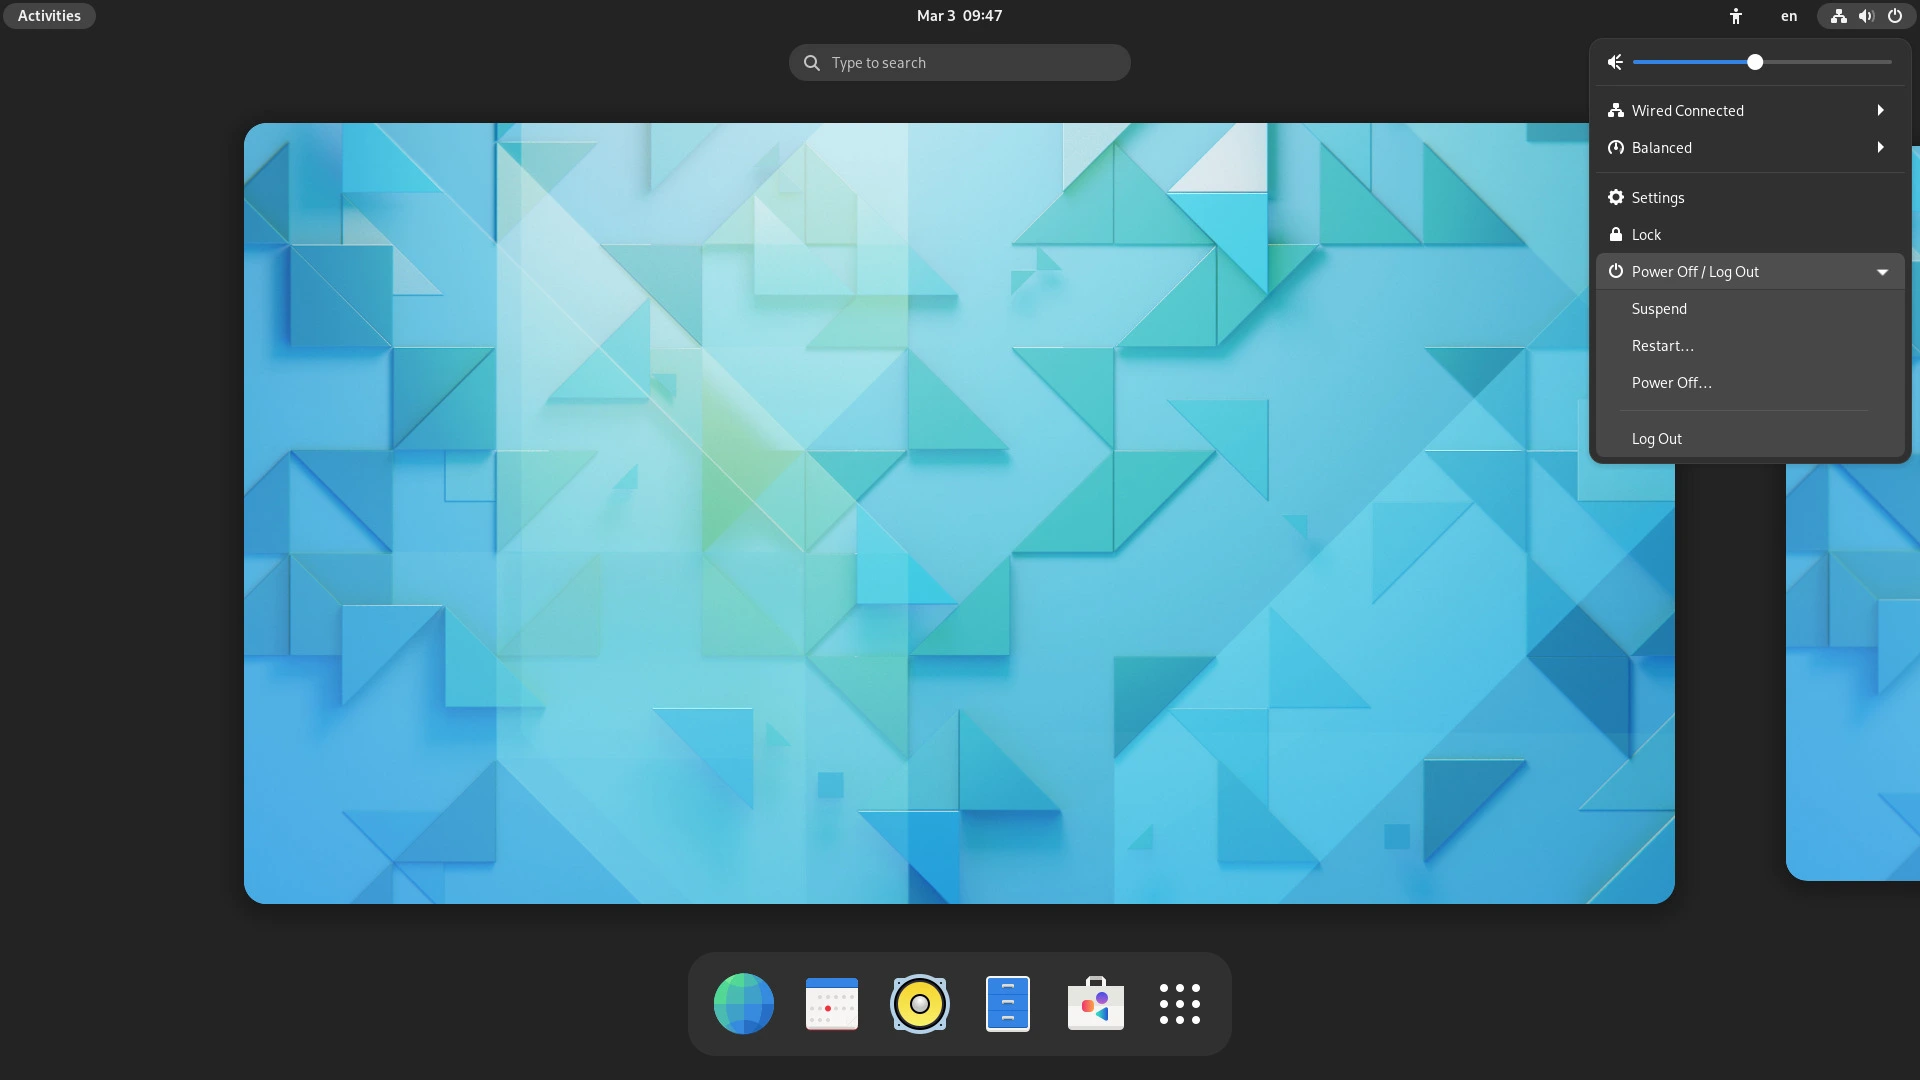
Task: Choose Restart… from the power menu
Action: pyautogui.click(x=1663, y=345)
